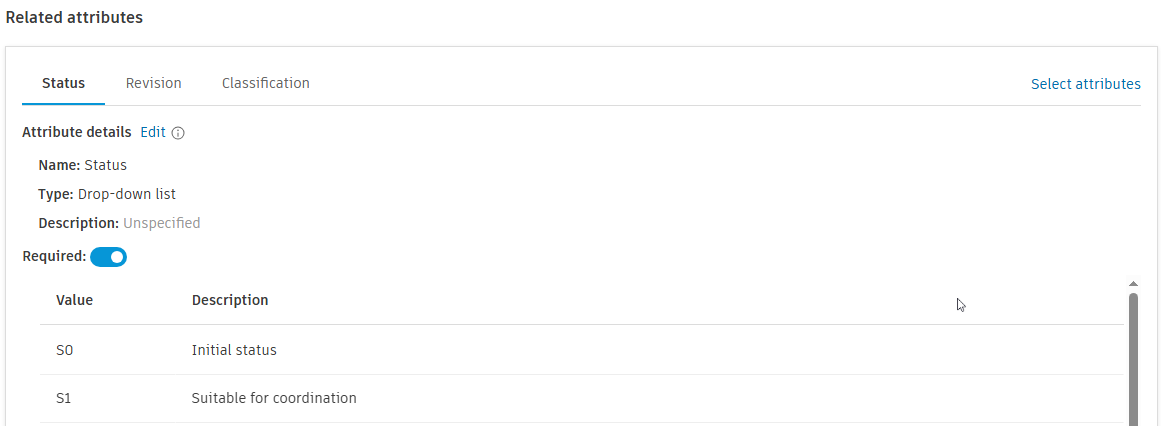Image resolution: width=1161 pixels, height=426 pixels.
Task: Click the Name: Status field text
Action: pyautogui.click(x=83, y=165)
